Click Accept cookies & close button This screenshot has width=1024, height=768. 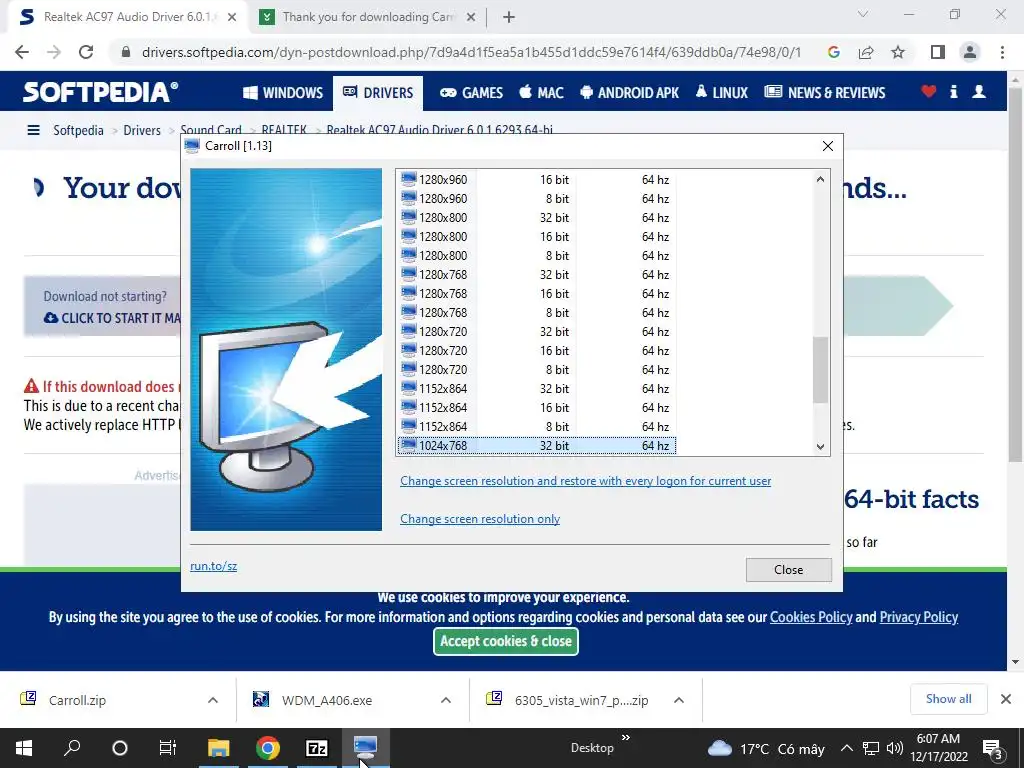pos(505,641)
